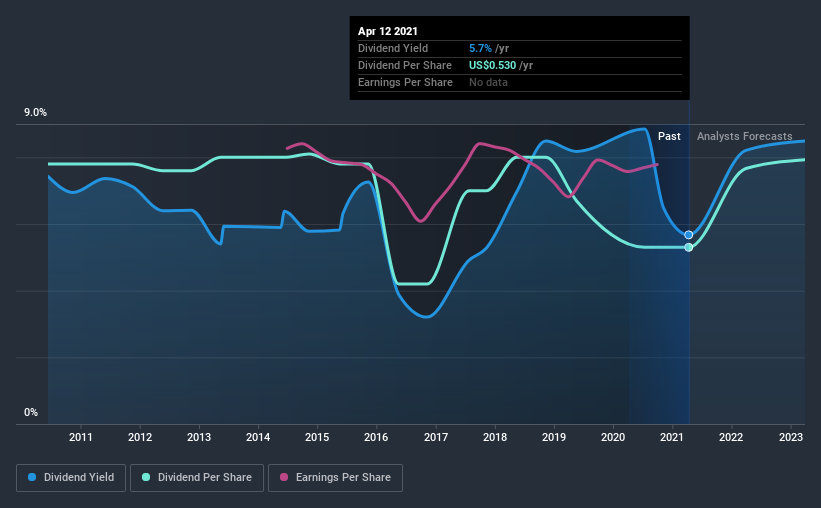Click the 9.0% y-axis label

(36, 113)
